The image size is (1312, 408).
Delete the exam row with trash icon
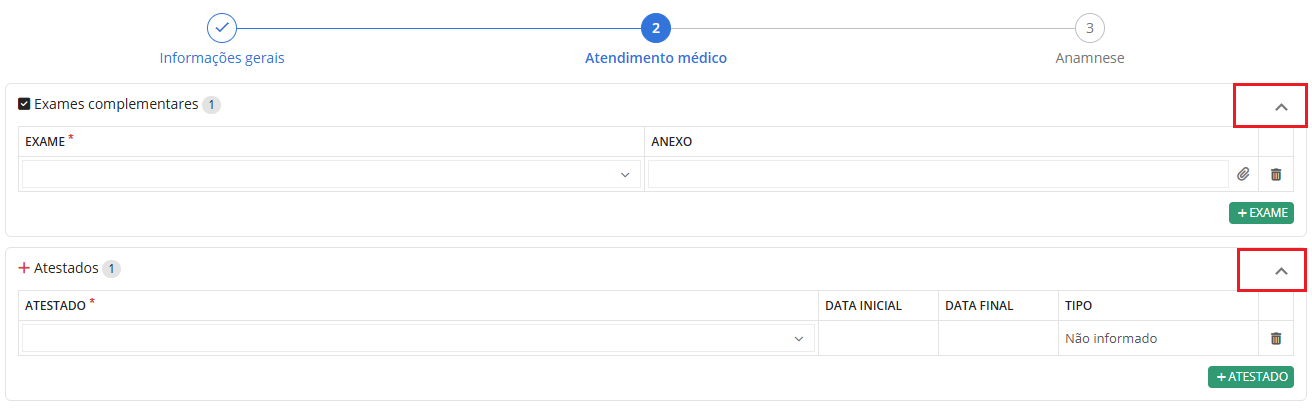(x=1276, y=174)
